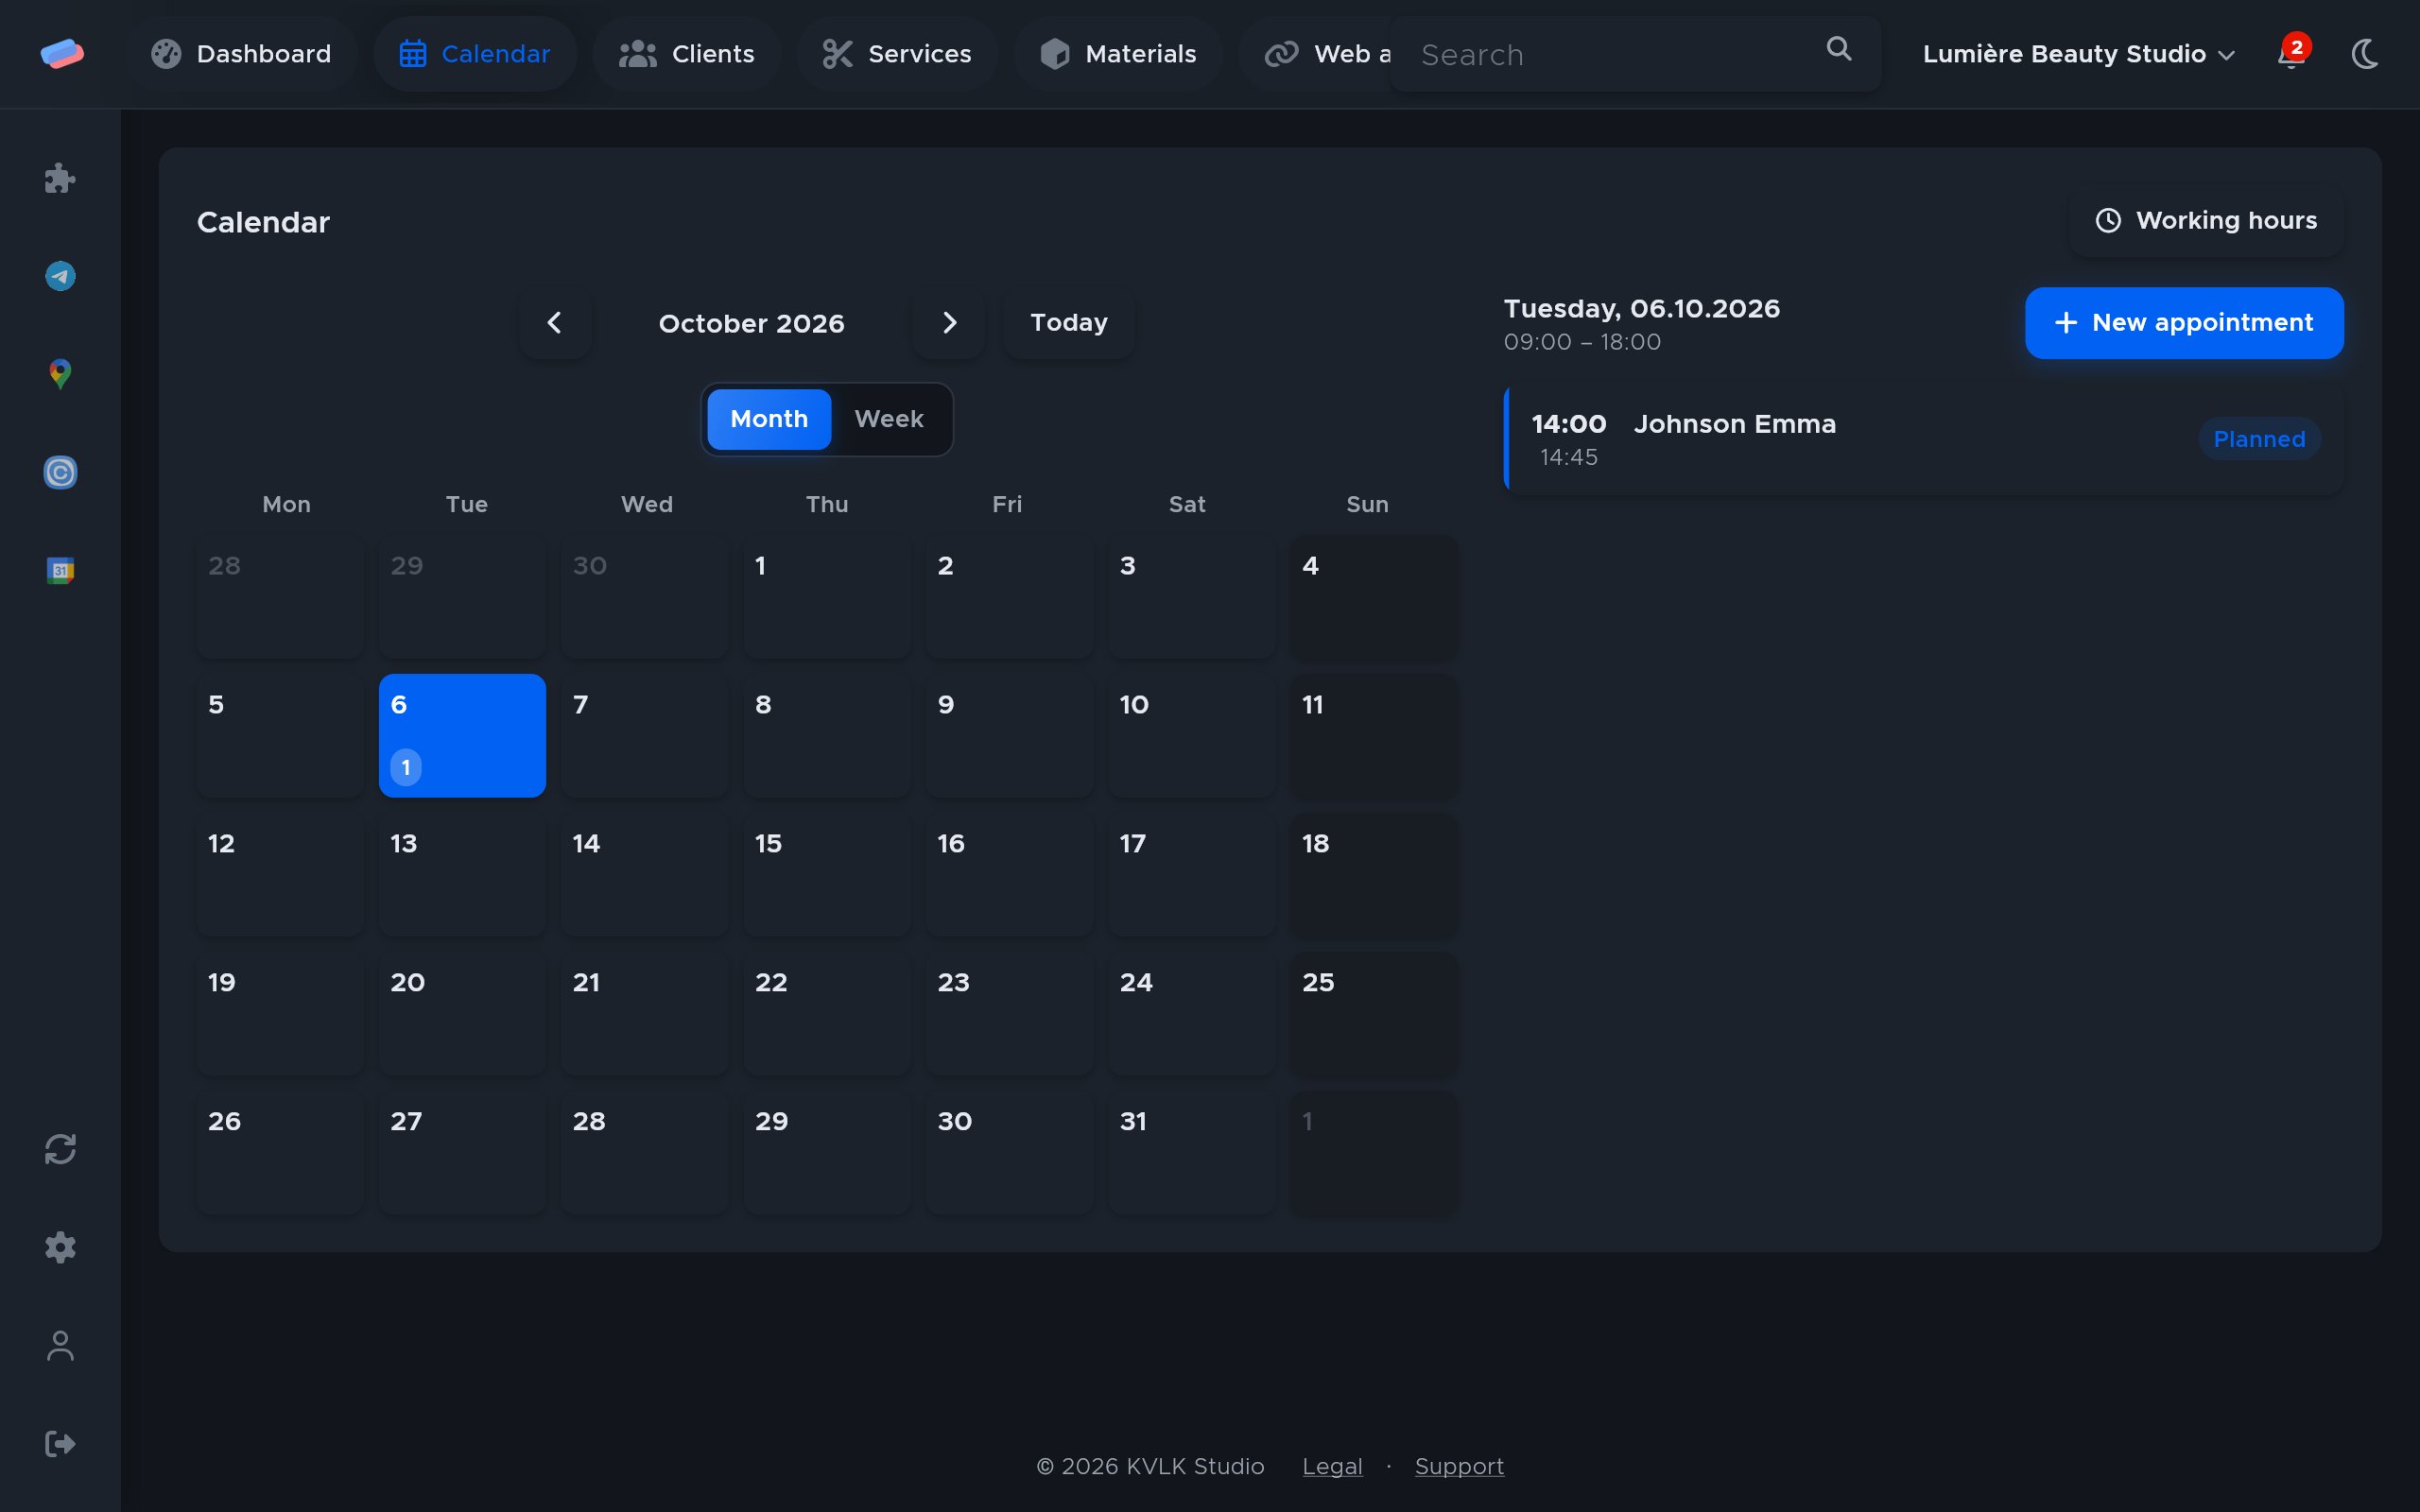
Task: Open the Services tab
Action: 897,54
